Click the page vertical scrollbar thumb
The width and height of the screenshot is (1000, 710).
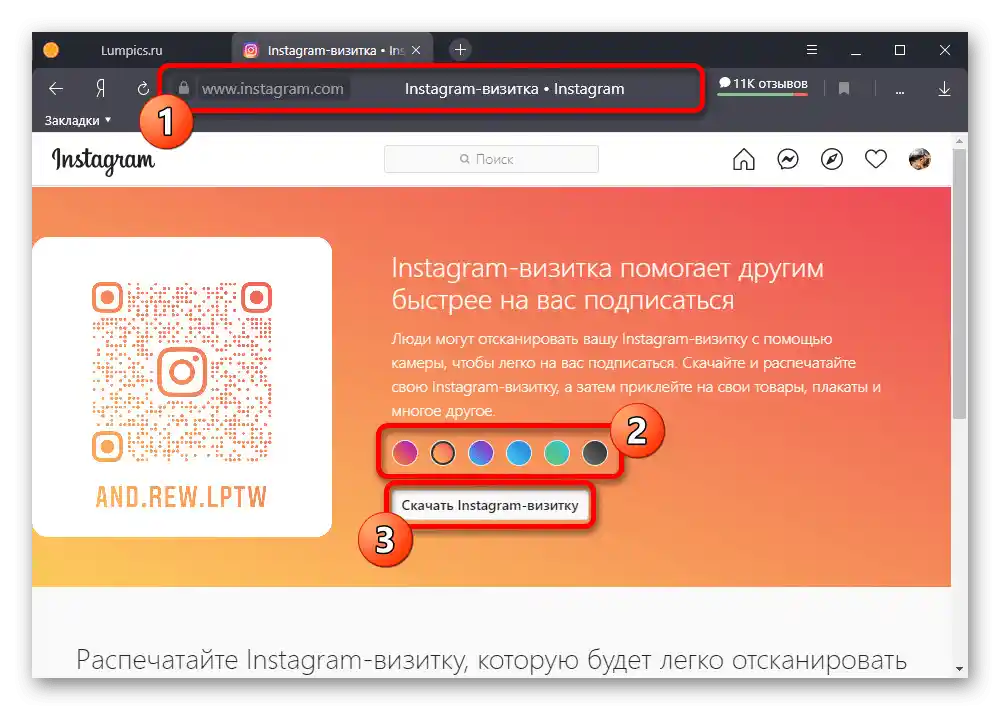pyautogui.click(x=959, y=284)
